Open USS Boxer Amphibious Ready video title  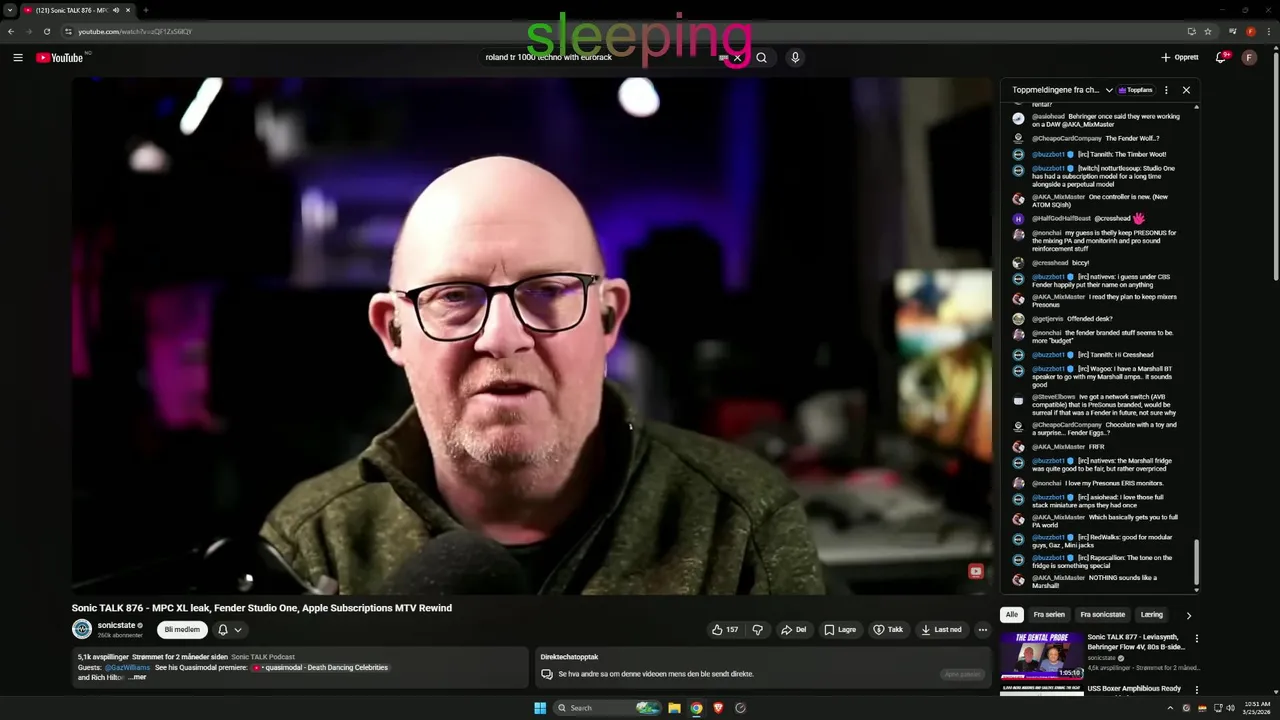[1134, 688]
